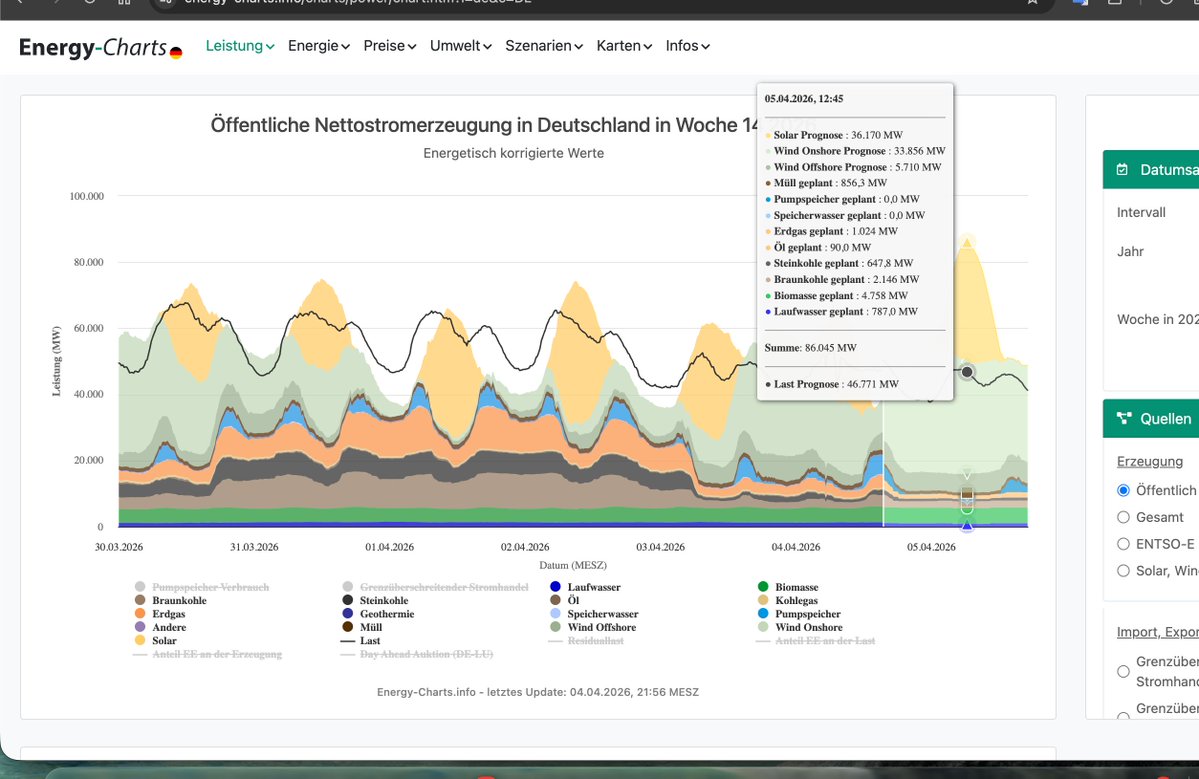Toggle the Solar legend color dot
This screenshot has height=779, width=1199.
[140, 641]
